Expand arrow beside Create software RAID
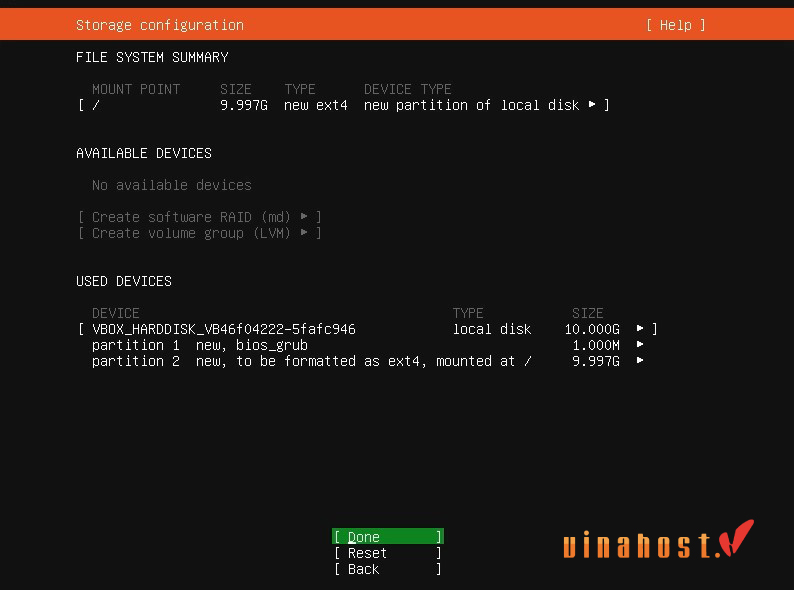 tap(304, 217)
